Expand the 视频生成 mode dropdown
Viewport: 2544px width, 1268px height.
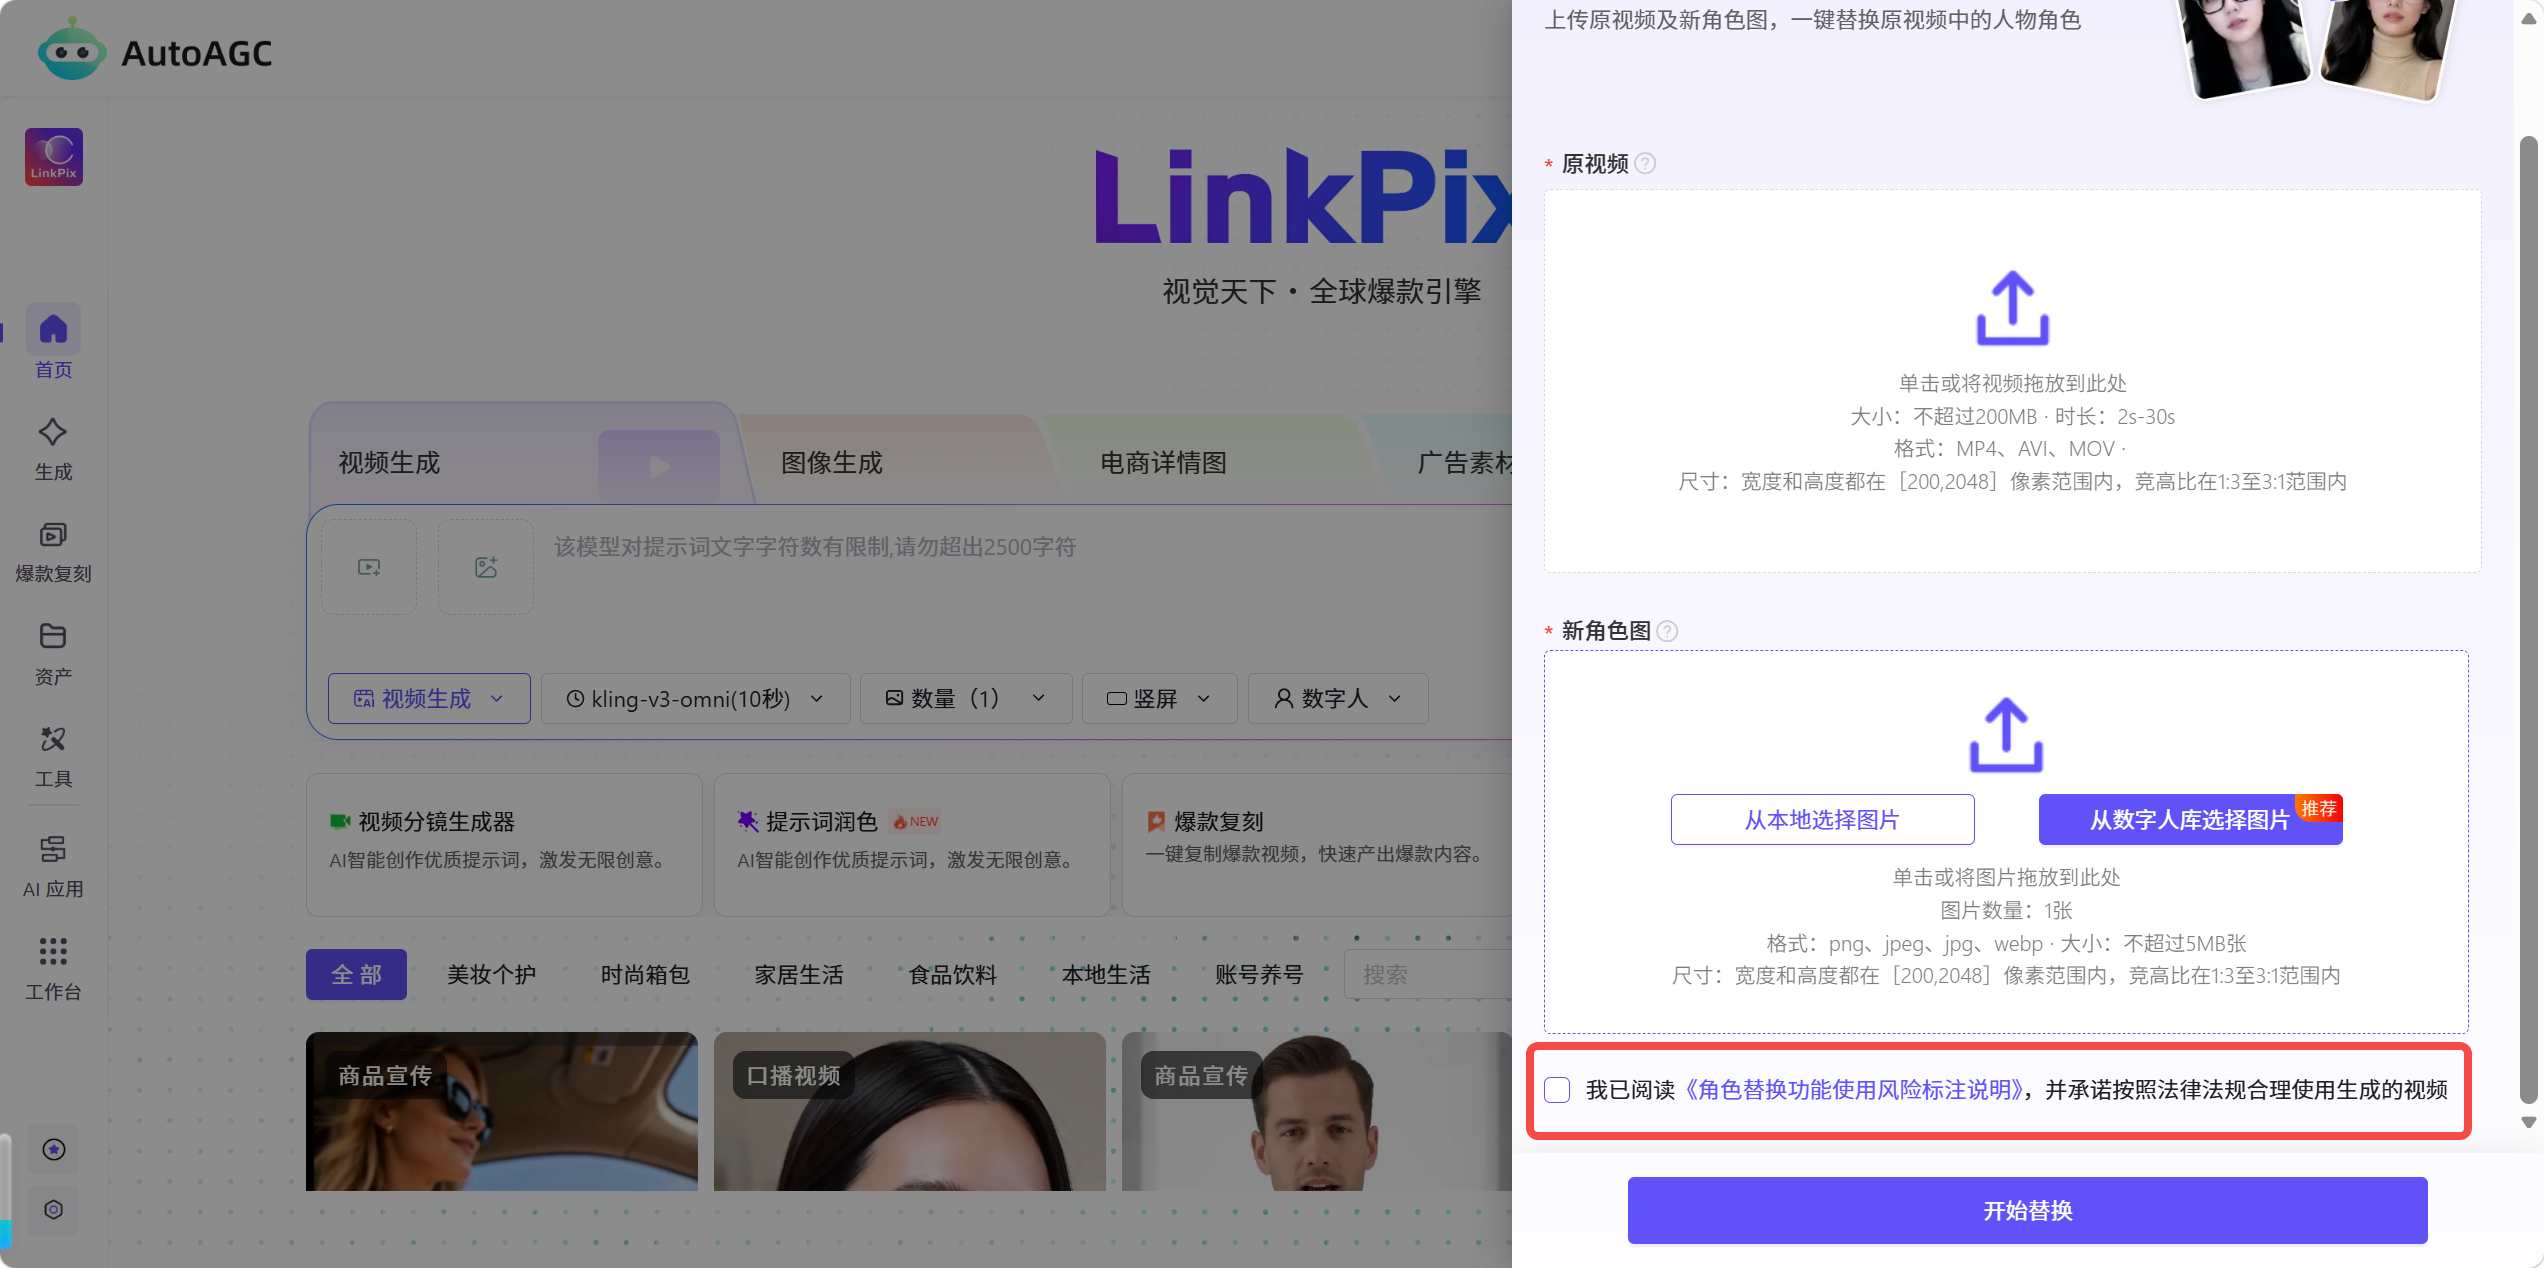pyautogui.click(x=429, y=698)
